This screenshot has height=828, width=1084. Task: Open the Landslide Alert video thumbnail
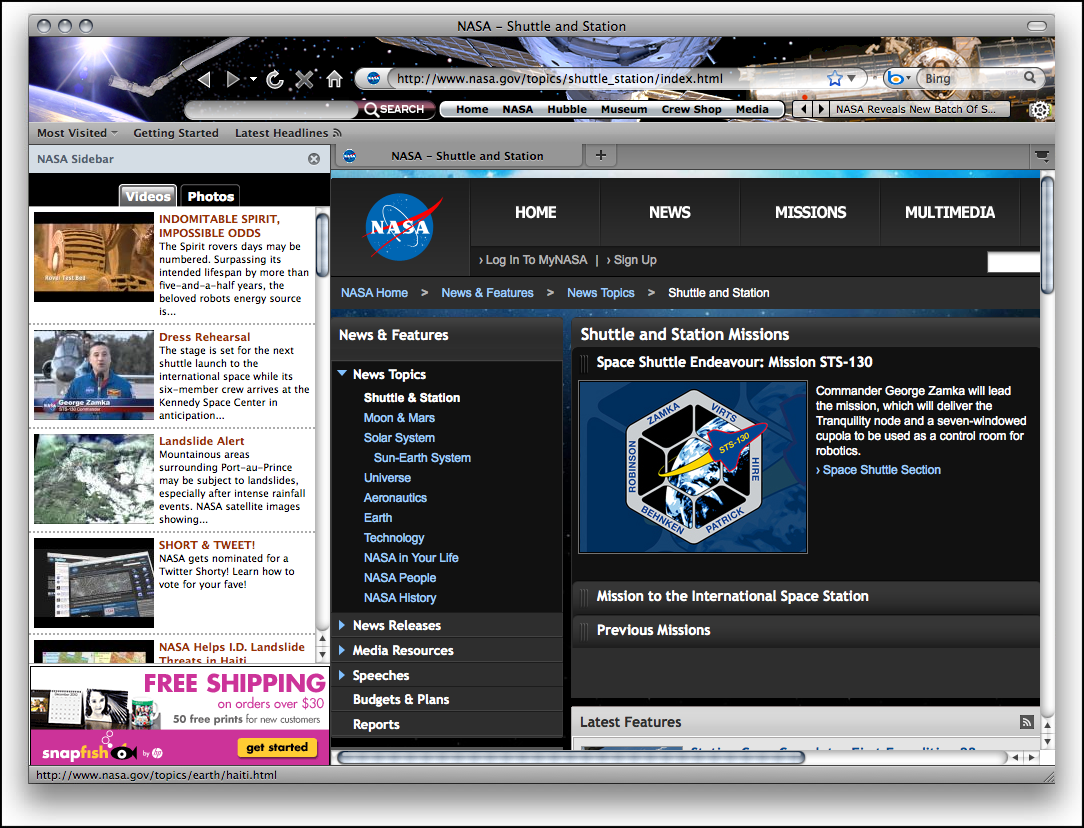tap(94, 479)
